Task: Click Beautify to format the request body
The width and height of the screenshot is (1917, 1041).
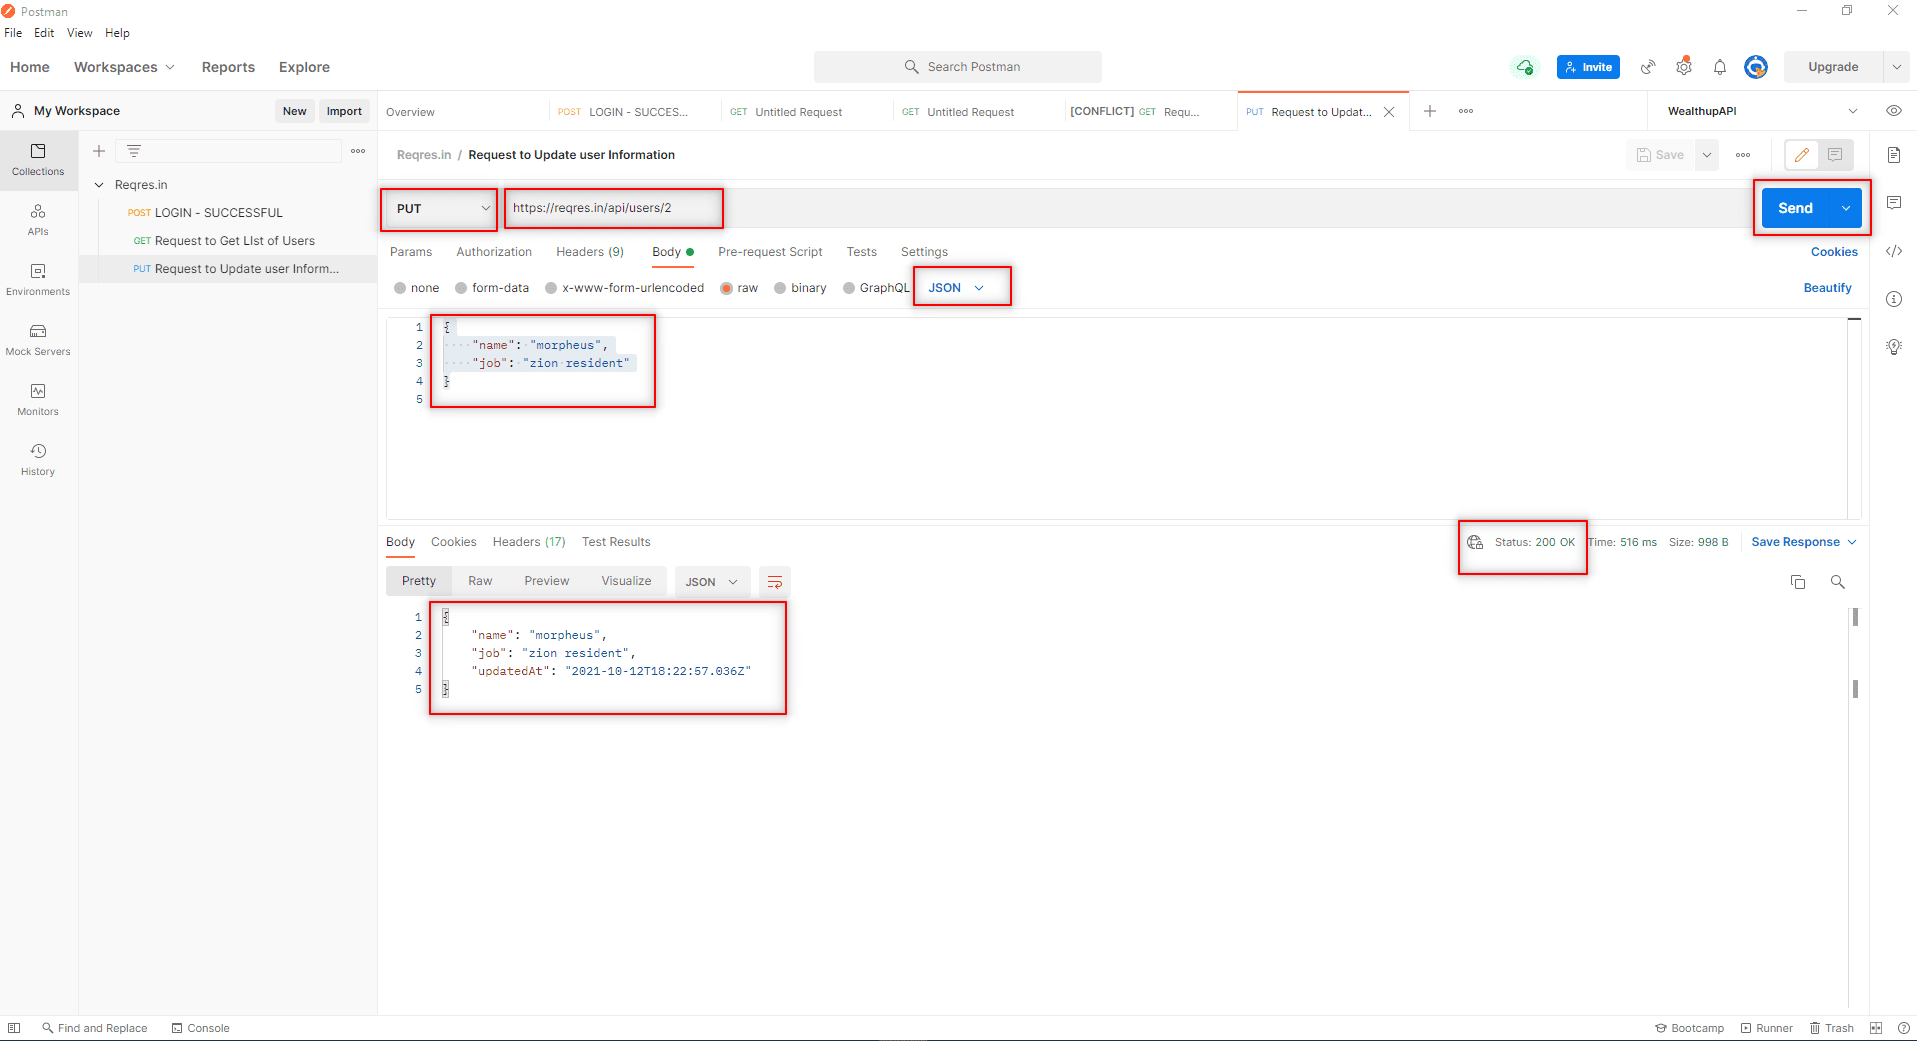Action: click(1827, 288)
